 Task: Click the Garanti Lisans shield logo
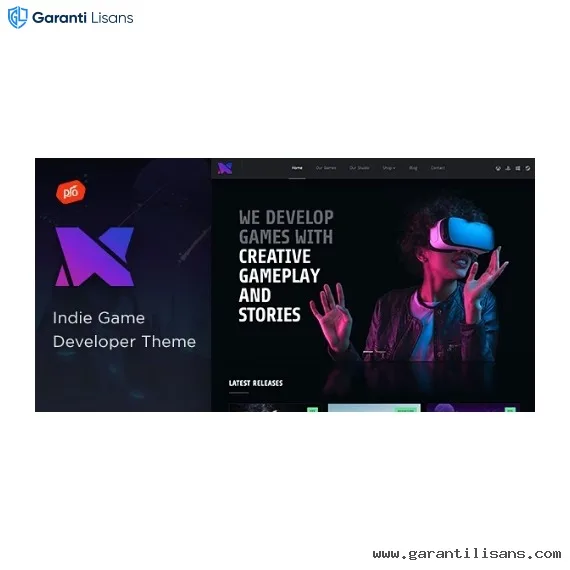17,17
